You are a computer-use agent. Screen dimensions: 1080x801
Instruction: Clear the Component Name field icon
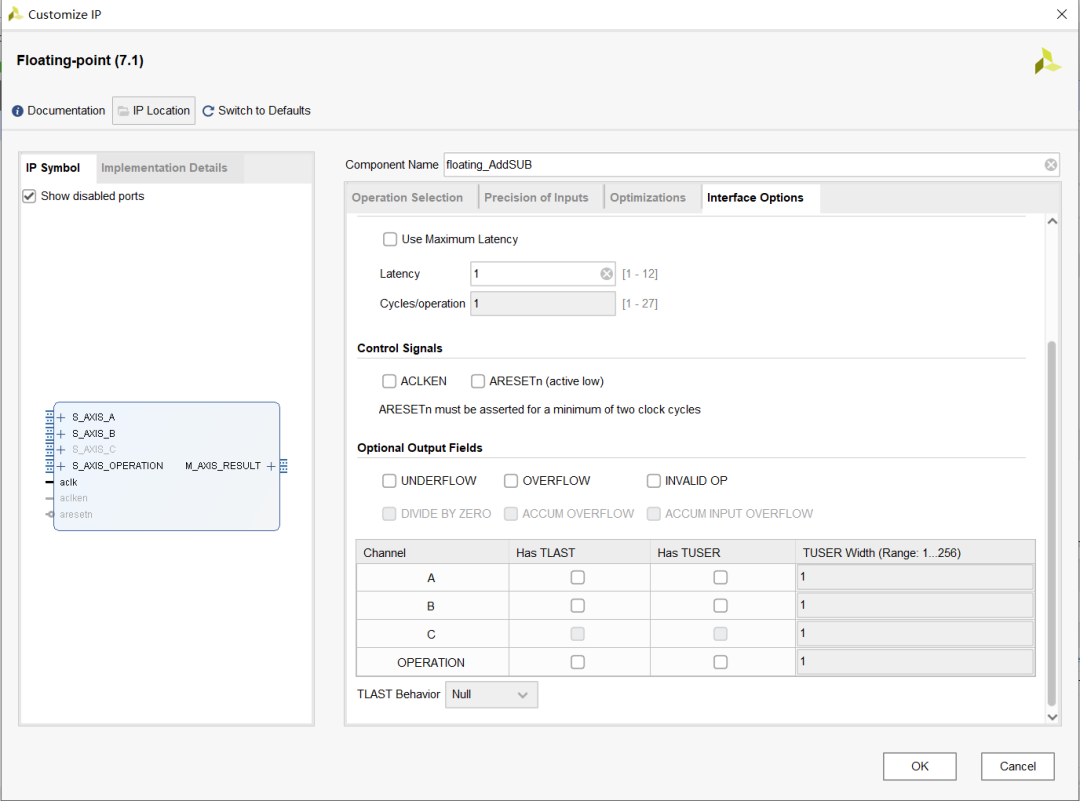(1051, 165)
